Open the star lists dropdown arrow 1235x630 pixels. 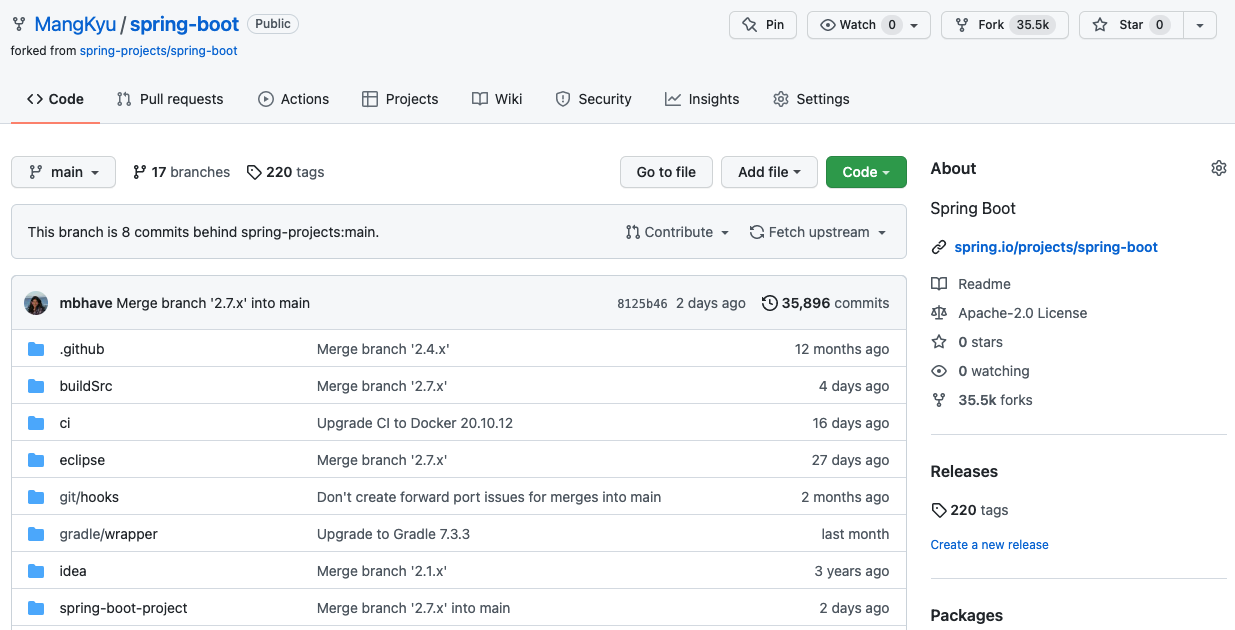(x=1200, y=25)
